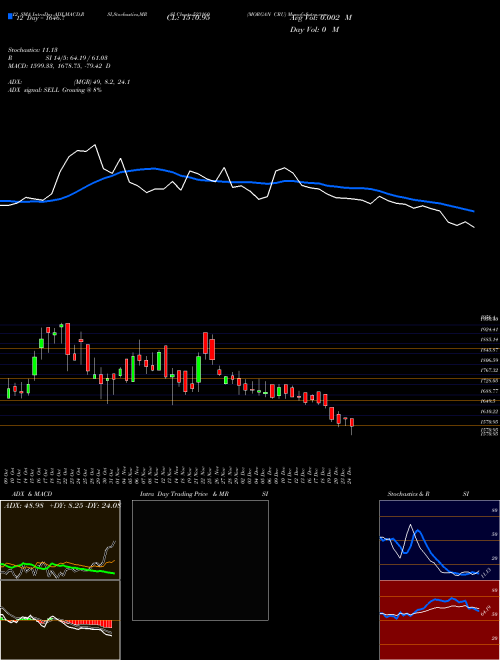Open the empty intraday trading price panel
This screenshot has height=660, width=500.
click(200, 560)
